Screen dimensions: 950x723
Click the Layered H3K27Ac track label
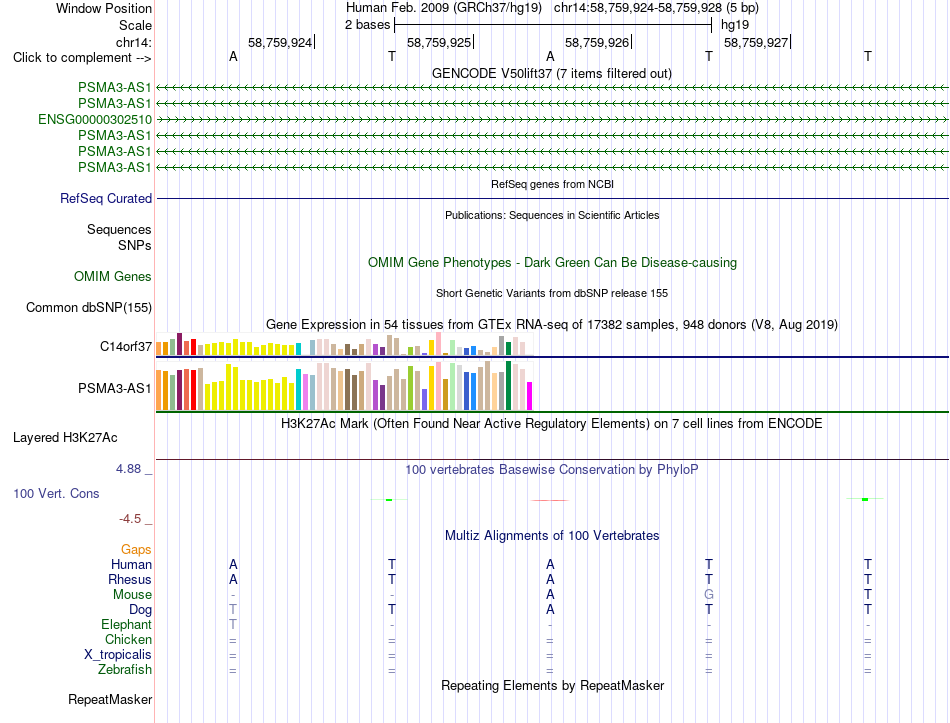(65, 438)
